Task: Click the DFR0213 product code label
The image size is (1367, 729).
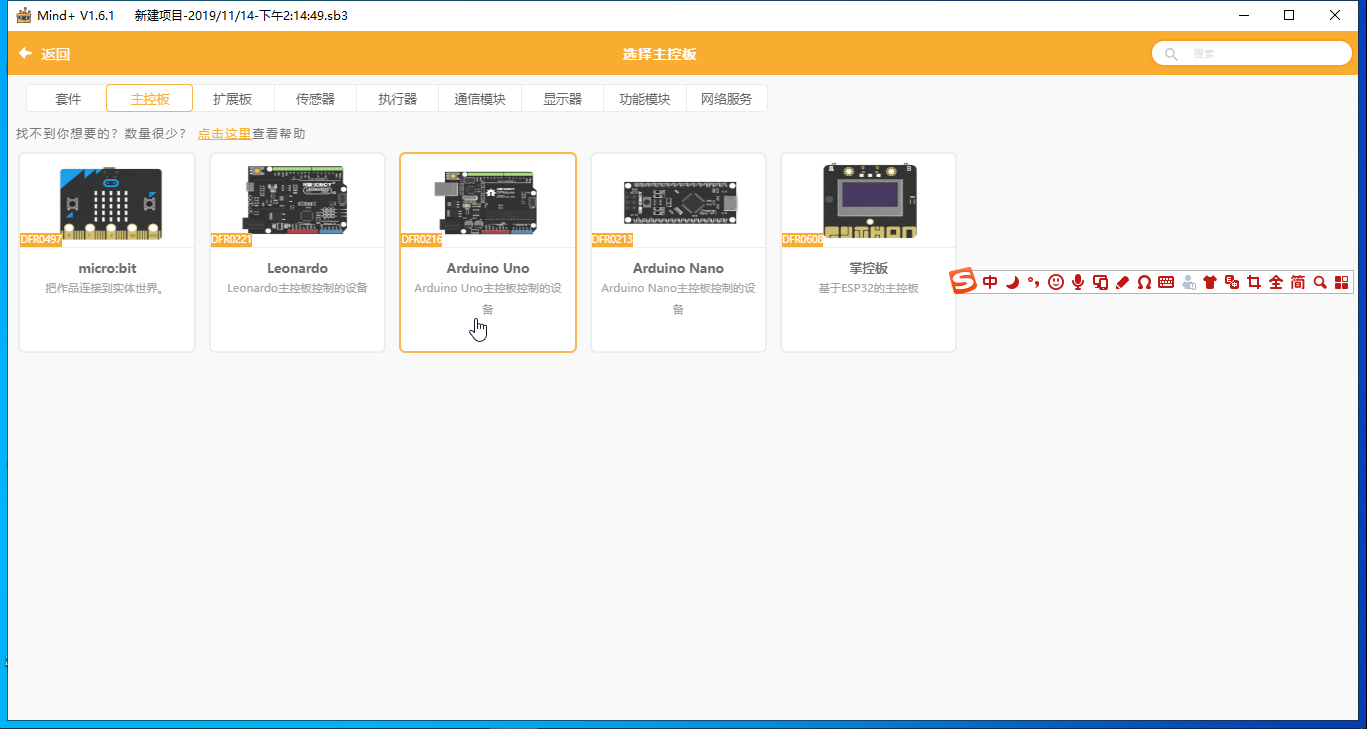Action: [612, 240]
